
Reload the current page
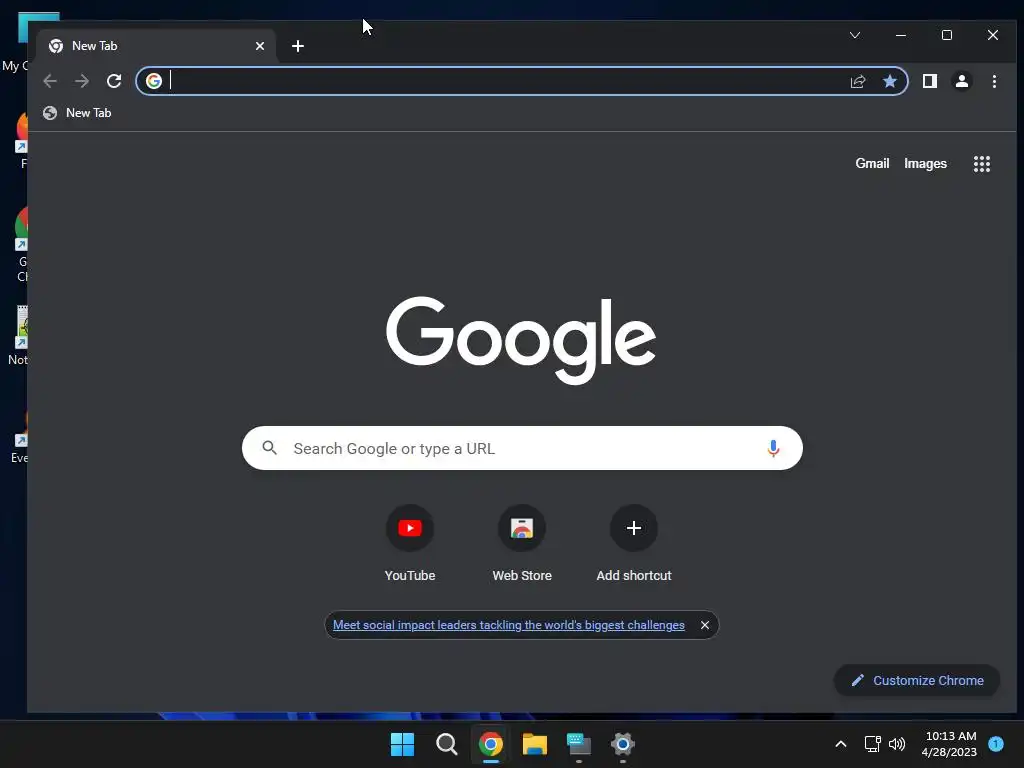[114, 81]
